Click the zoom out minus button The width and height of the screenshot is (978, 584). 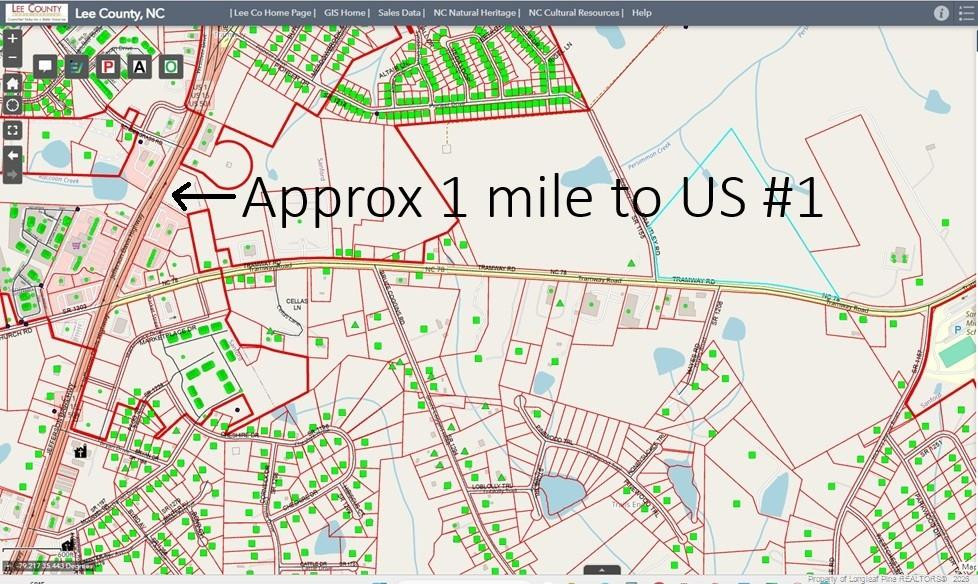(x=12, y=58)
